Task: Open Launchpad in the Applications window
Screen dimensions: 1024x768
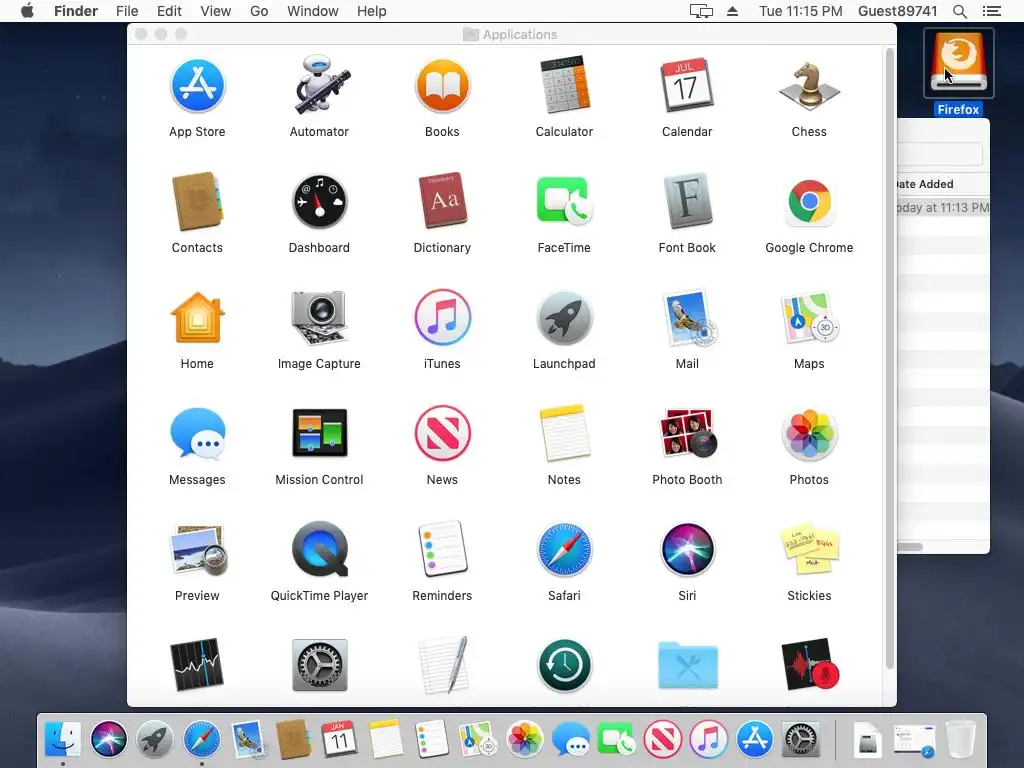Action: [564, 318]
